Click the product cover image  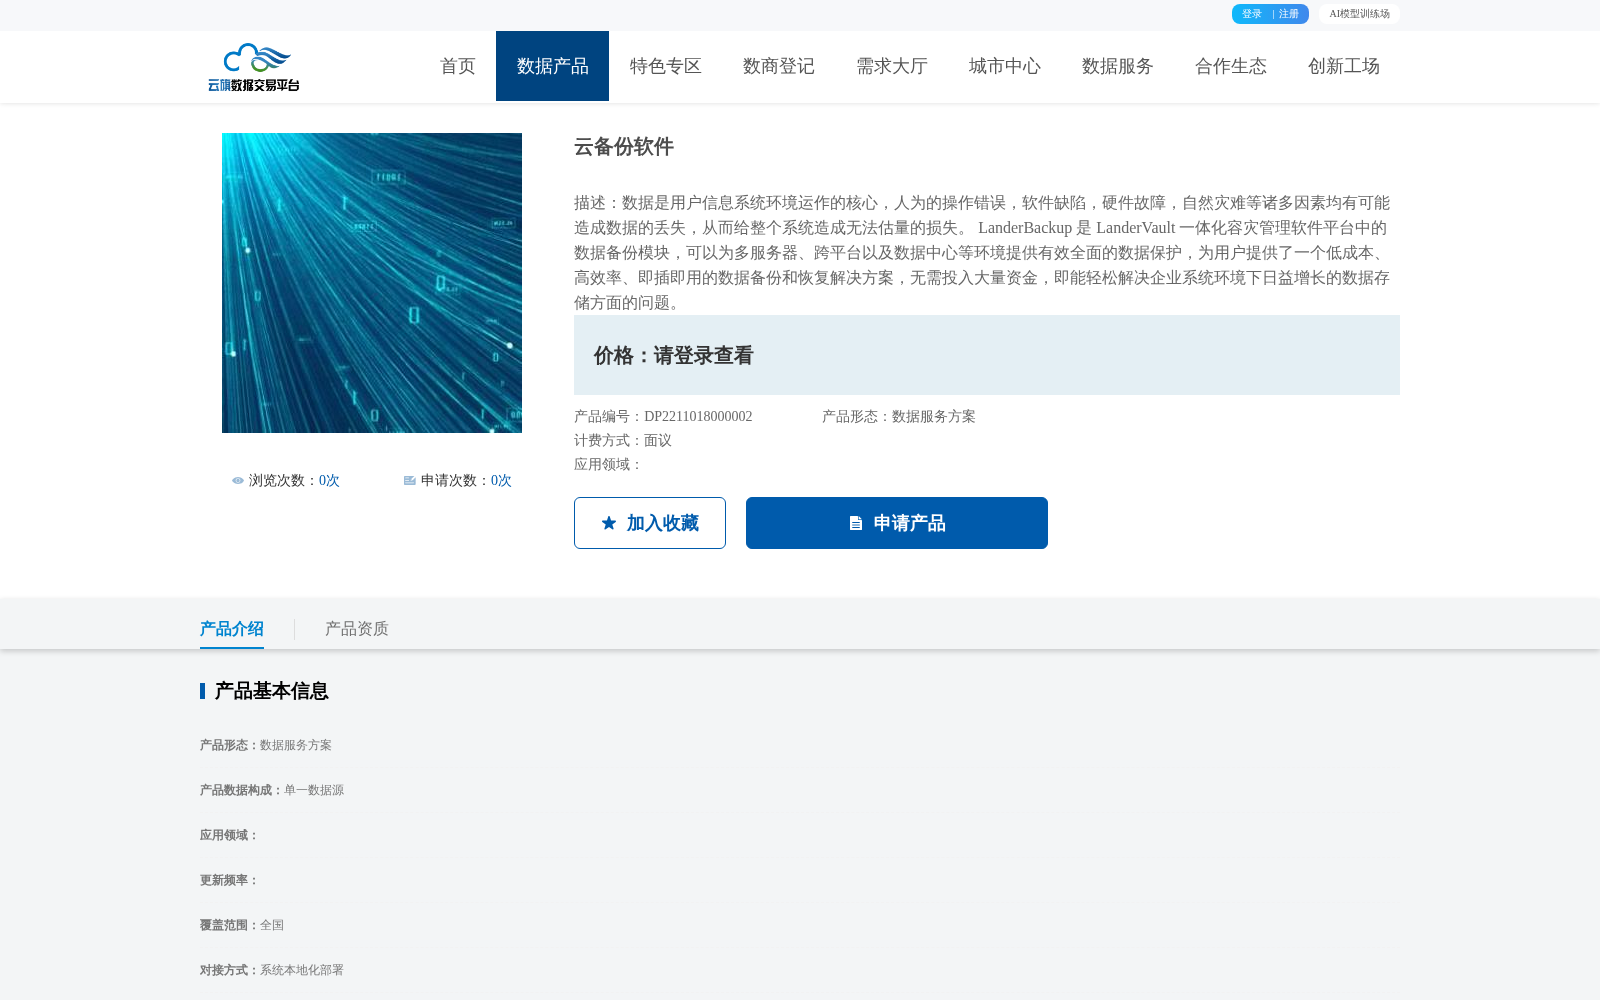point(372,283)
